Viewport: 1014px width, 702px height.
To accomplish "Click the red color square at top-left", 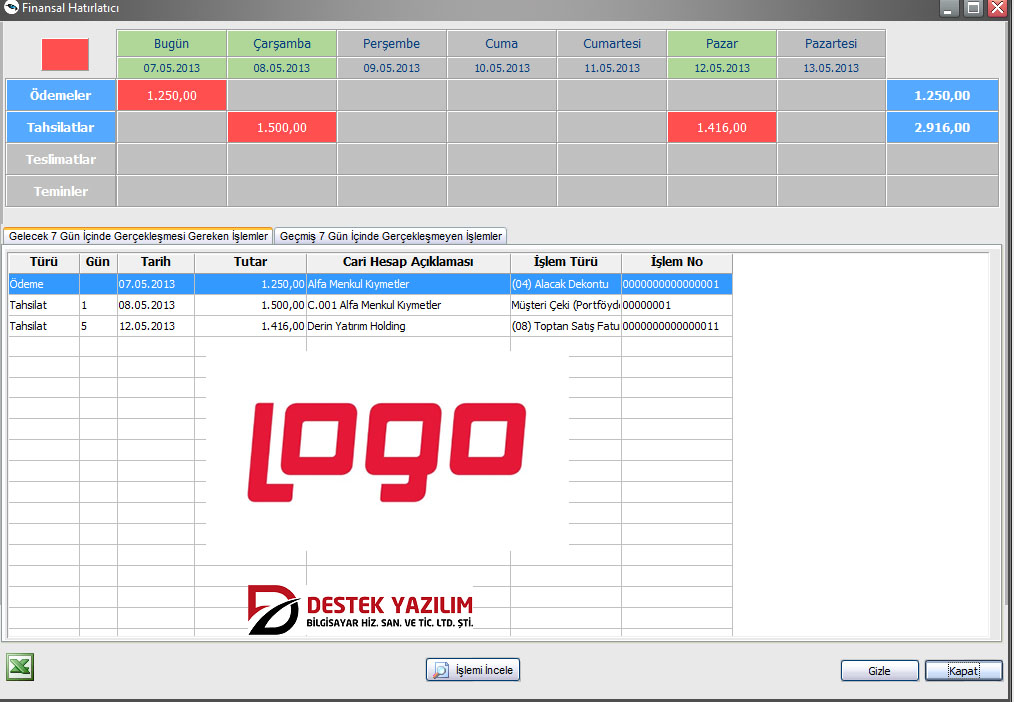I will click(x=65, y=54).
